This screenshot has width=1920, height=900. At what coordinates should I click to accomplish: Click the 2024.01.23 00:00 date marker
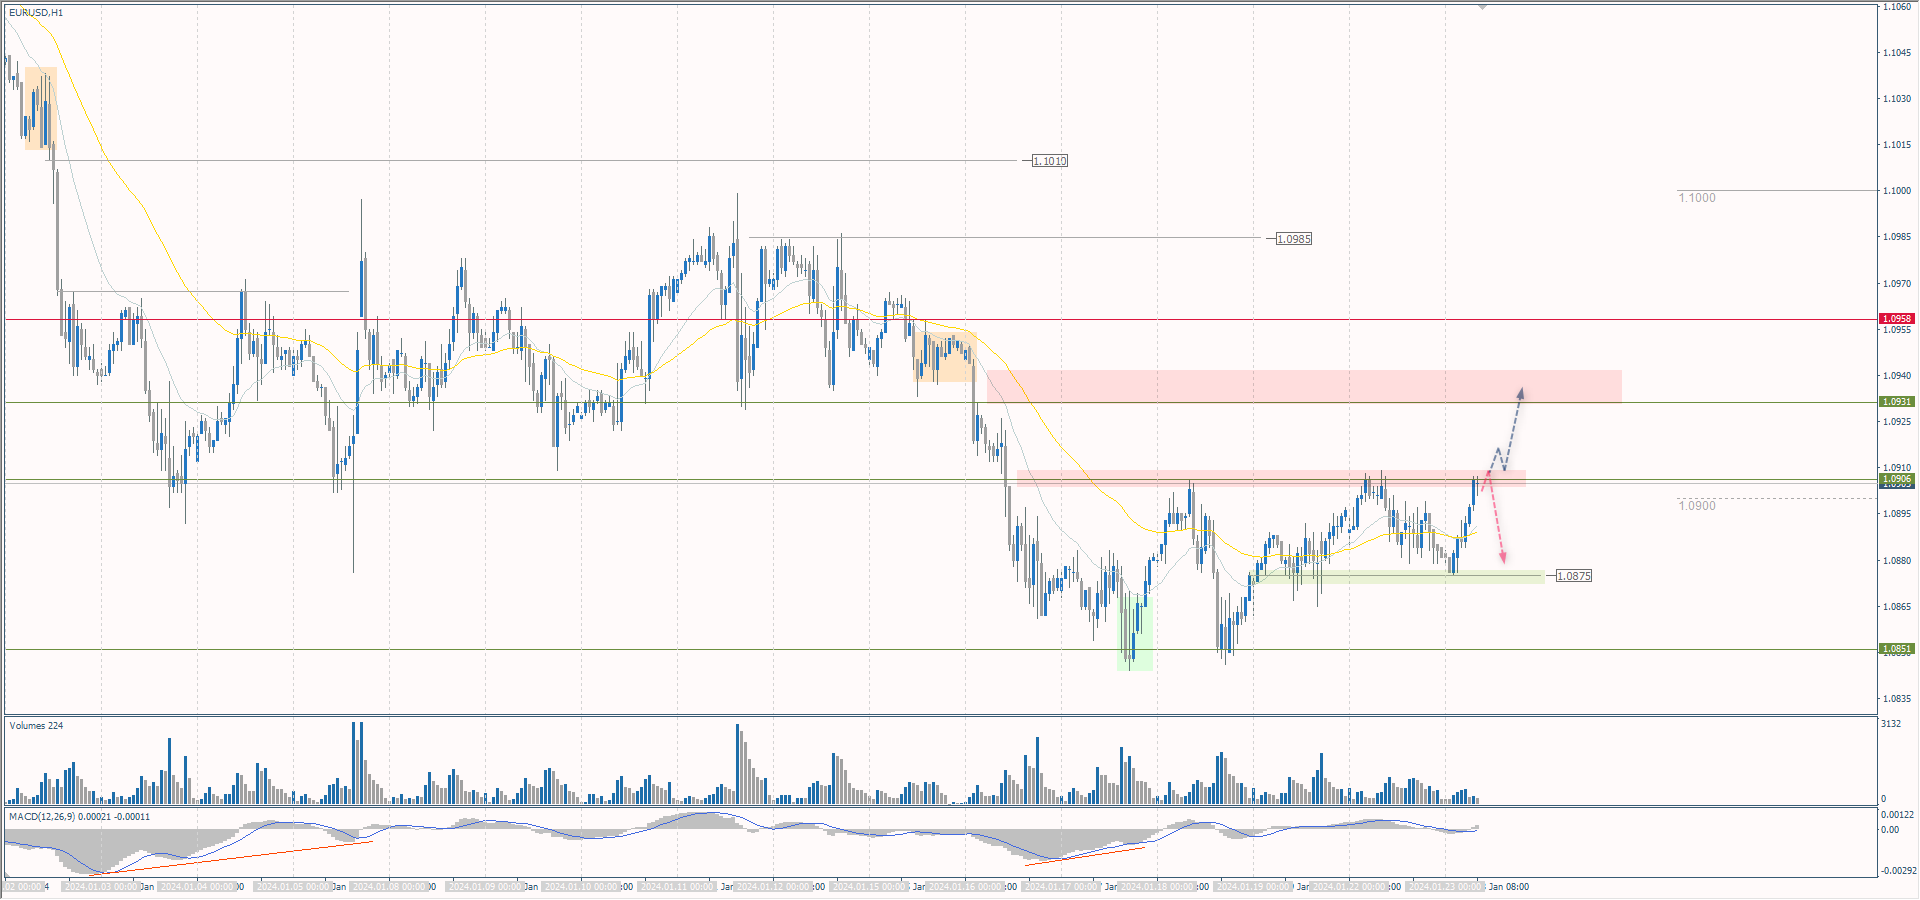1445,887
